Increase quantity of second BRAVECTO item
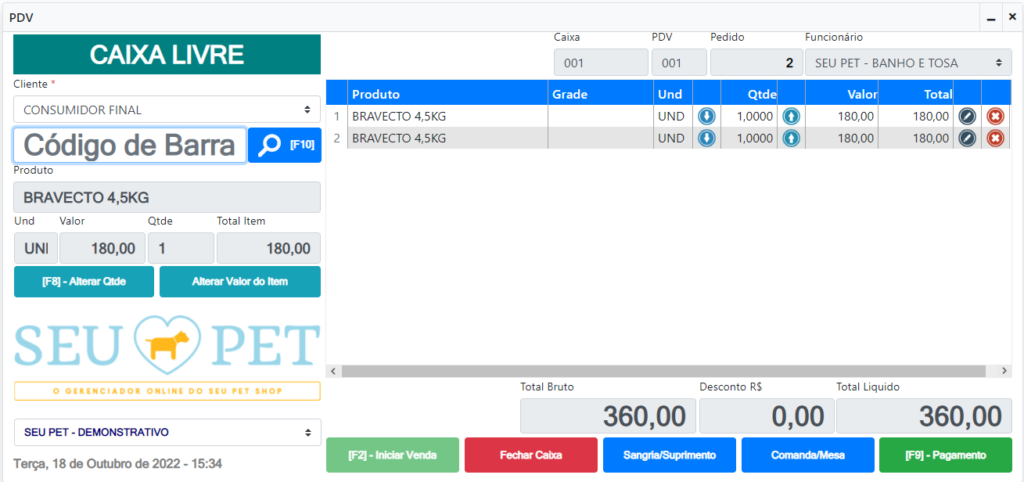 tap(791, 138)
